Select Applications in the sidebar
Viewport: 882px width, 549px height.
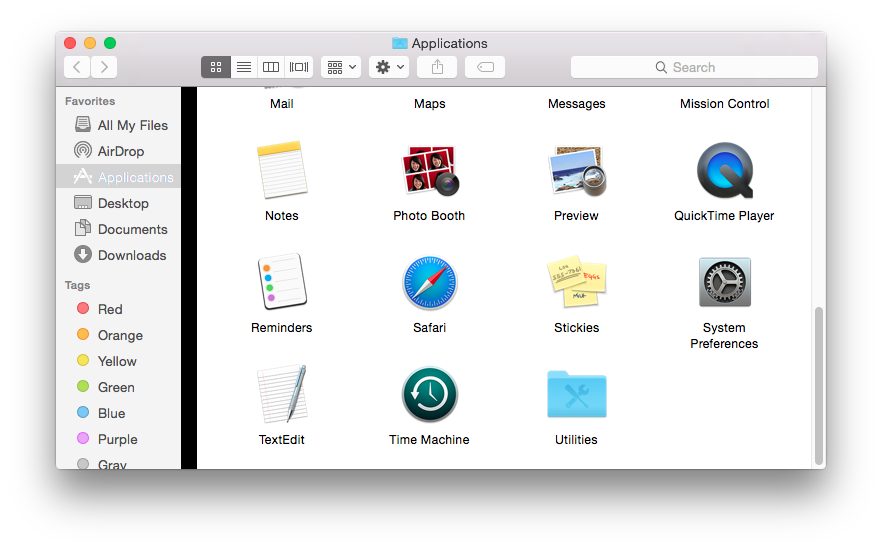click(x=119, y=177)
